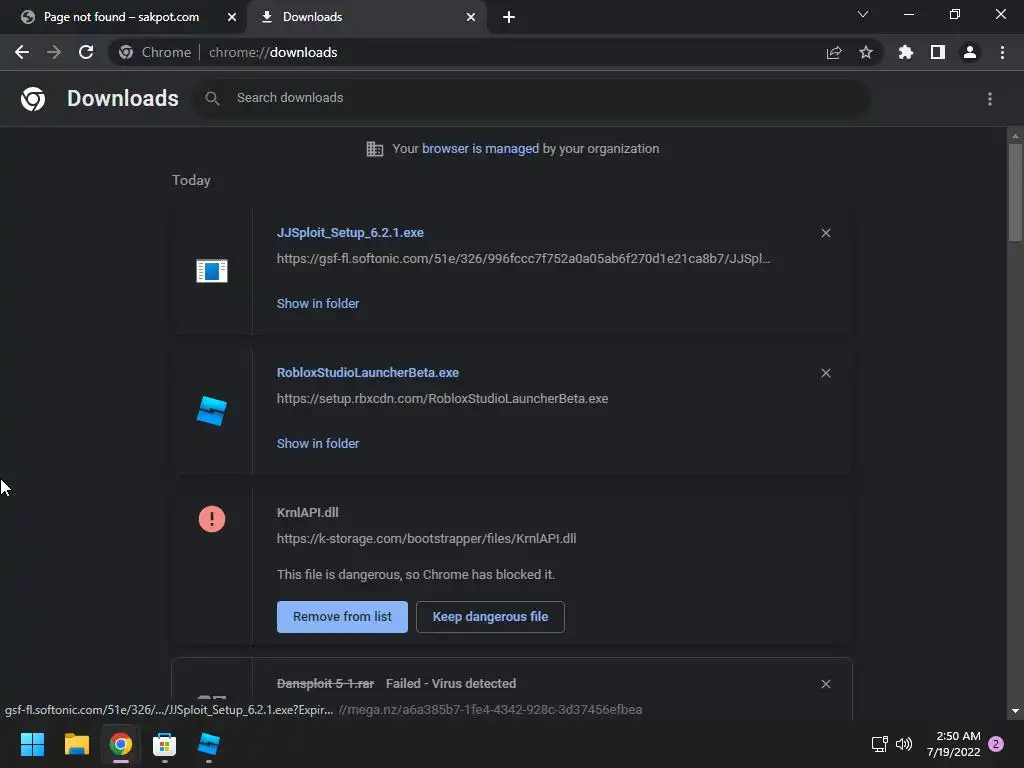Click the red warning icon for KrnlAPI.dll
Screen dimensions: 1024x768
[212, 519]
